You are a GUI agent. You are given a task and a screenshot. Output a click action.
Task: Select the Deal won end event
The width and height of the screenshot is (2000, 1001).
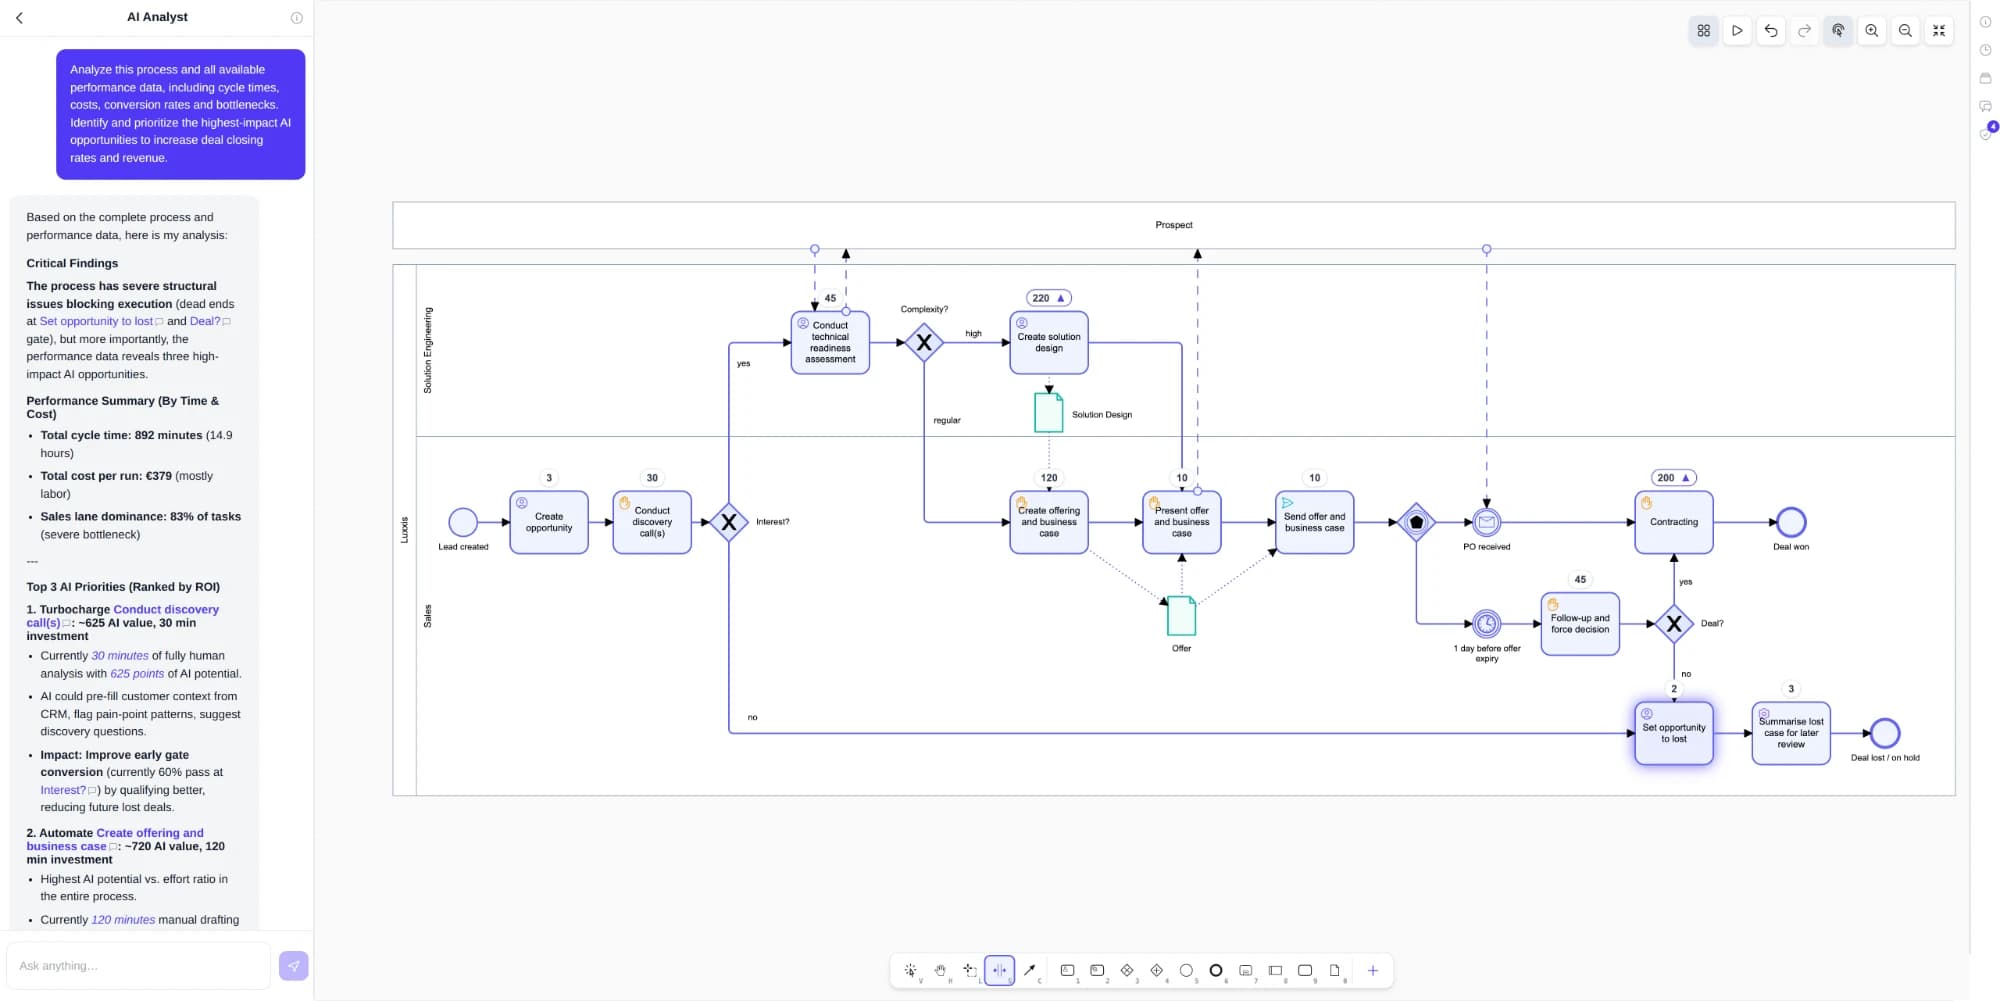point(1791,522)
